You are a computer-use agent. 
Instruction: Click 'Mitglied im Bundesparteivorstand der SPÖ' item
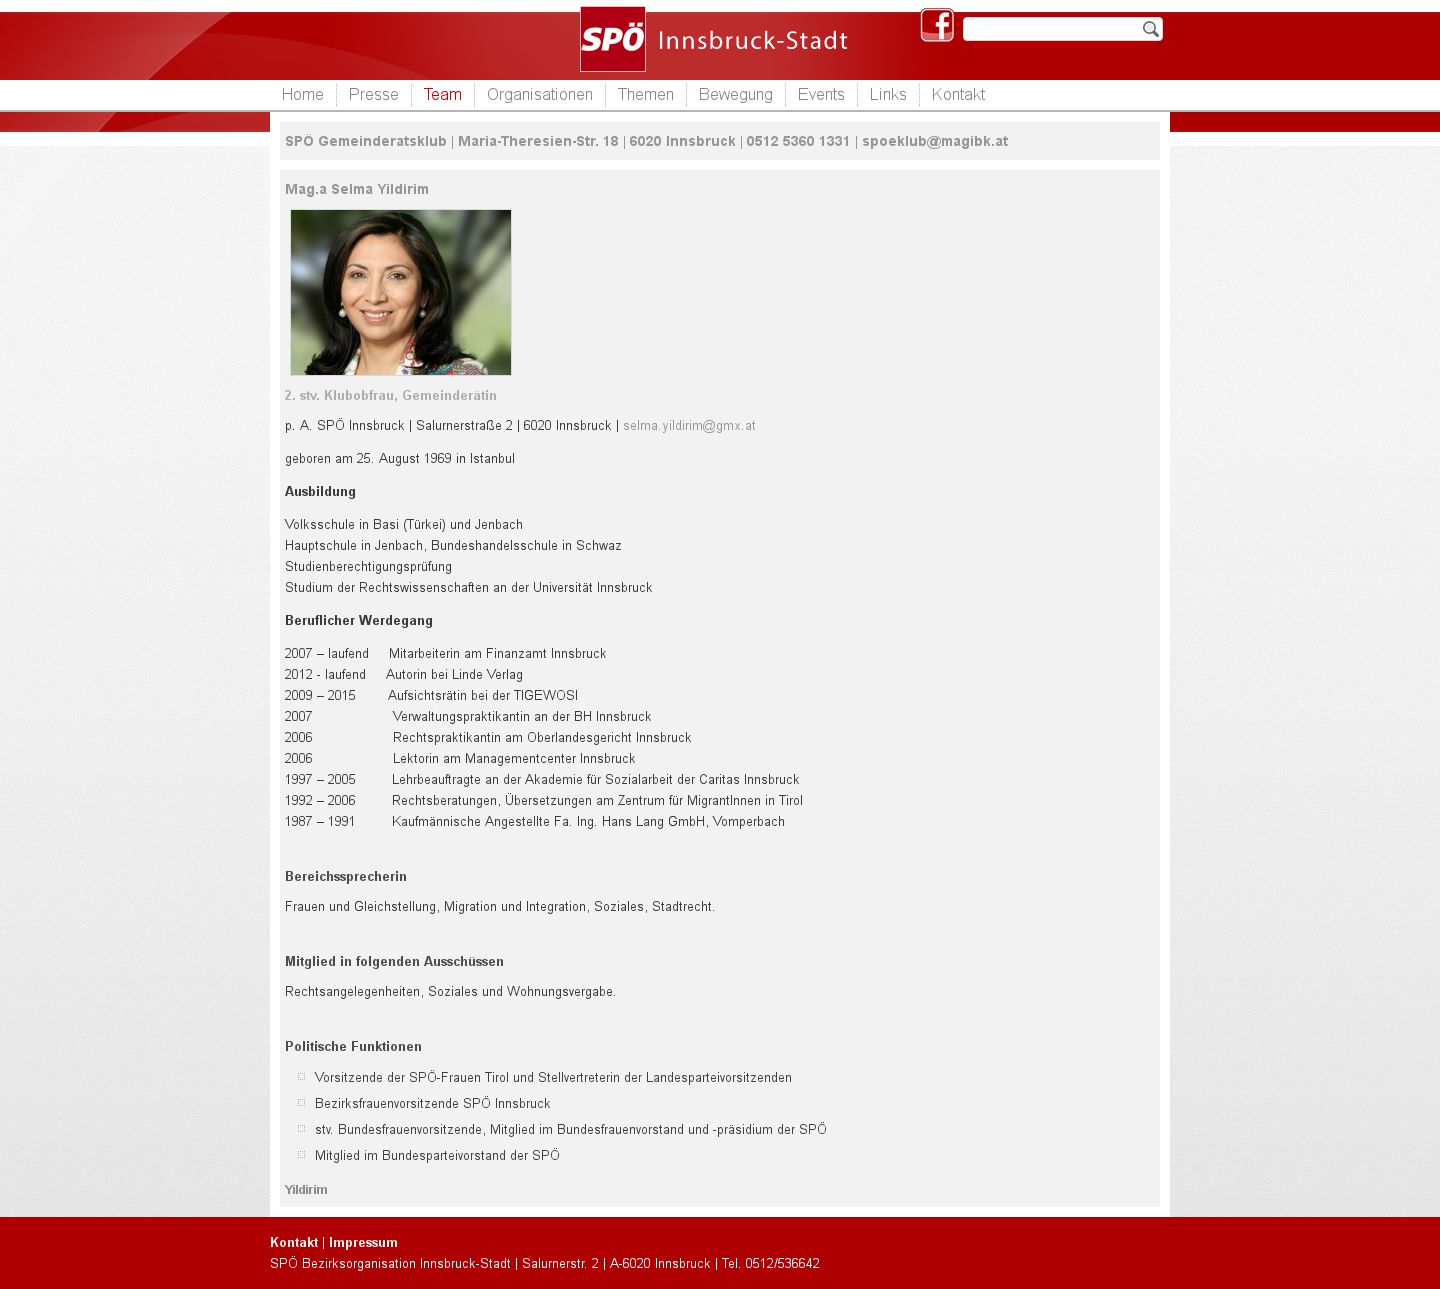(x=437, y=1155)
